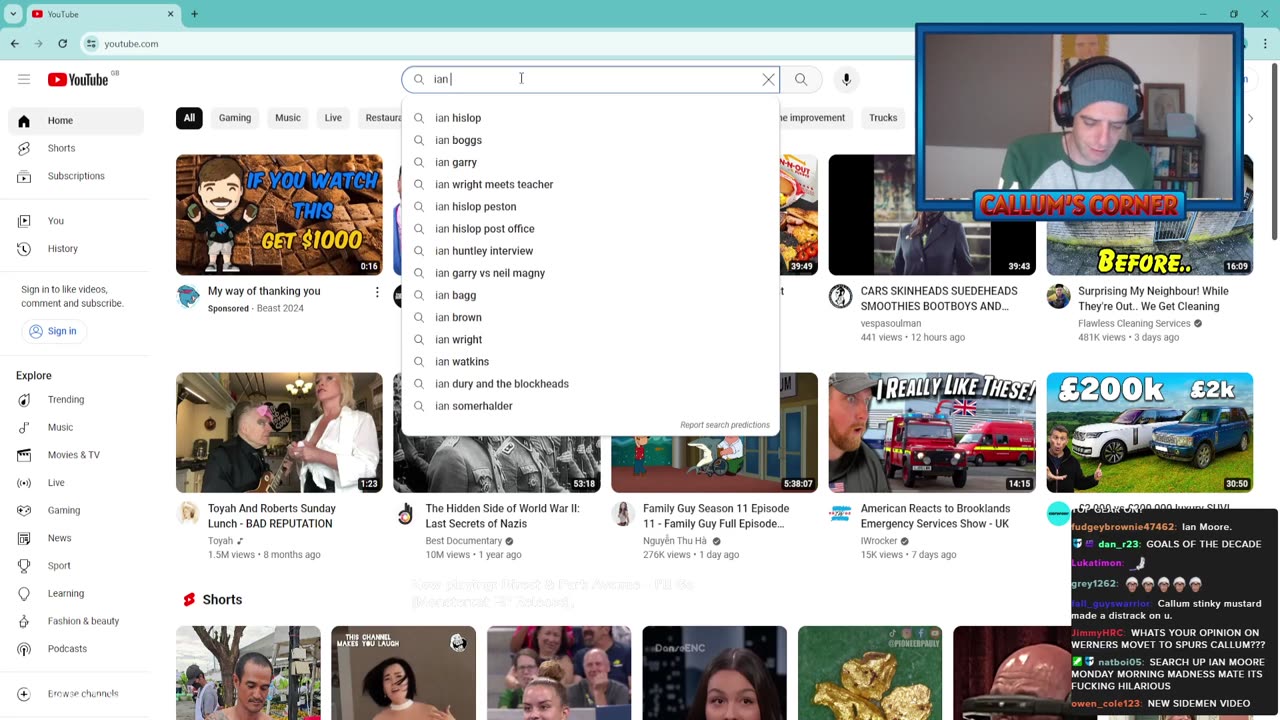Choose suggestion ian dury and the blockheads
This screenshot has height=720, width=1280.
[x=590, y=384]
